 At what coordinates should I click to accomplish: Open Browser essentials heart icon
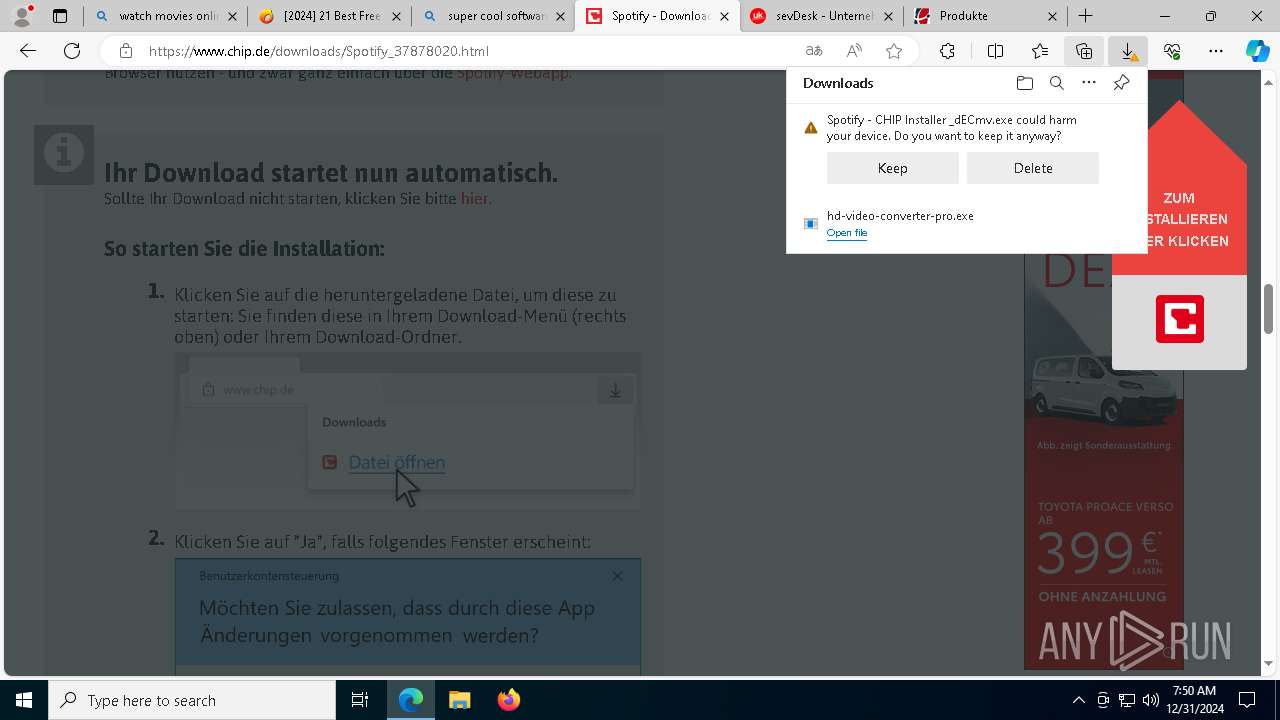coord(1172,51)
